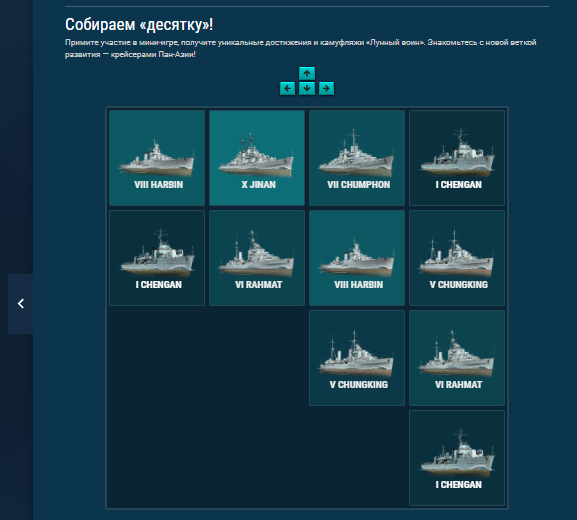
Task: Click the down arrow key button
Action: pos(307,89)
